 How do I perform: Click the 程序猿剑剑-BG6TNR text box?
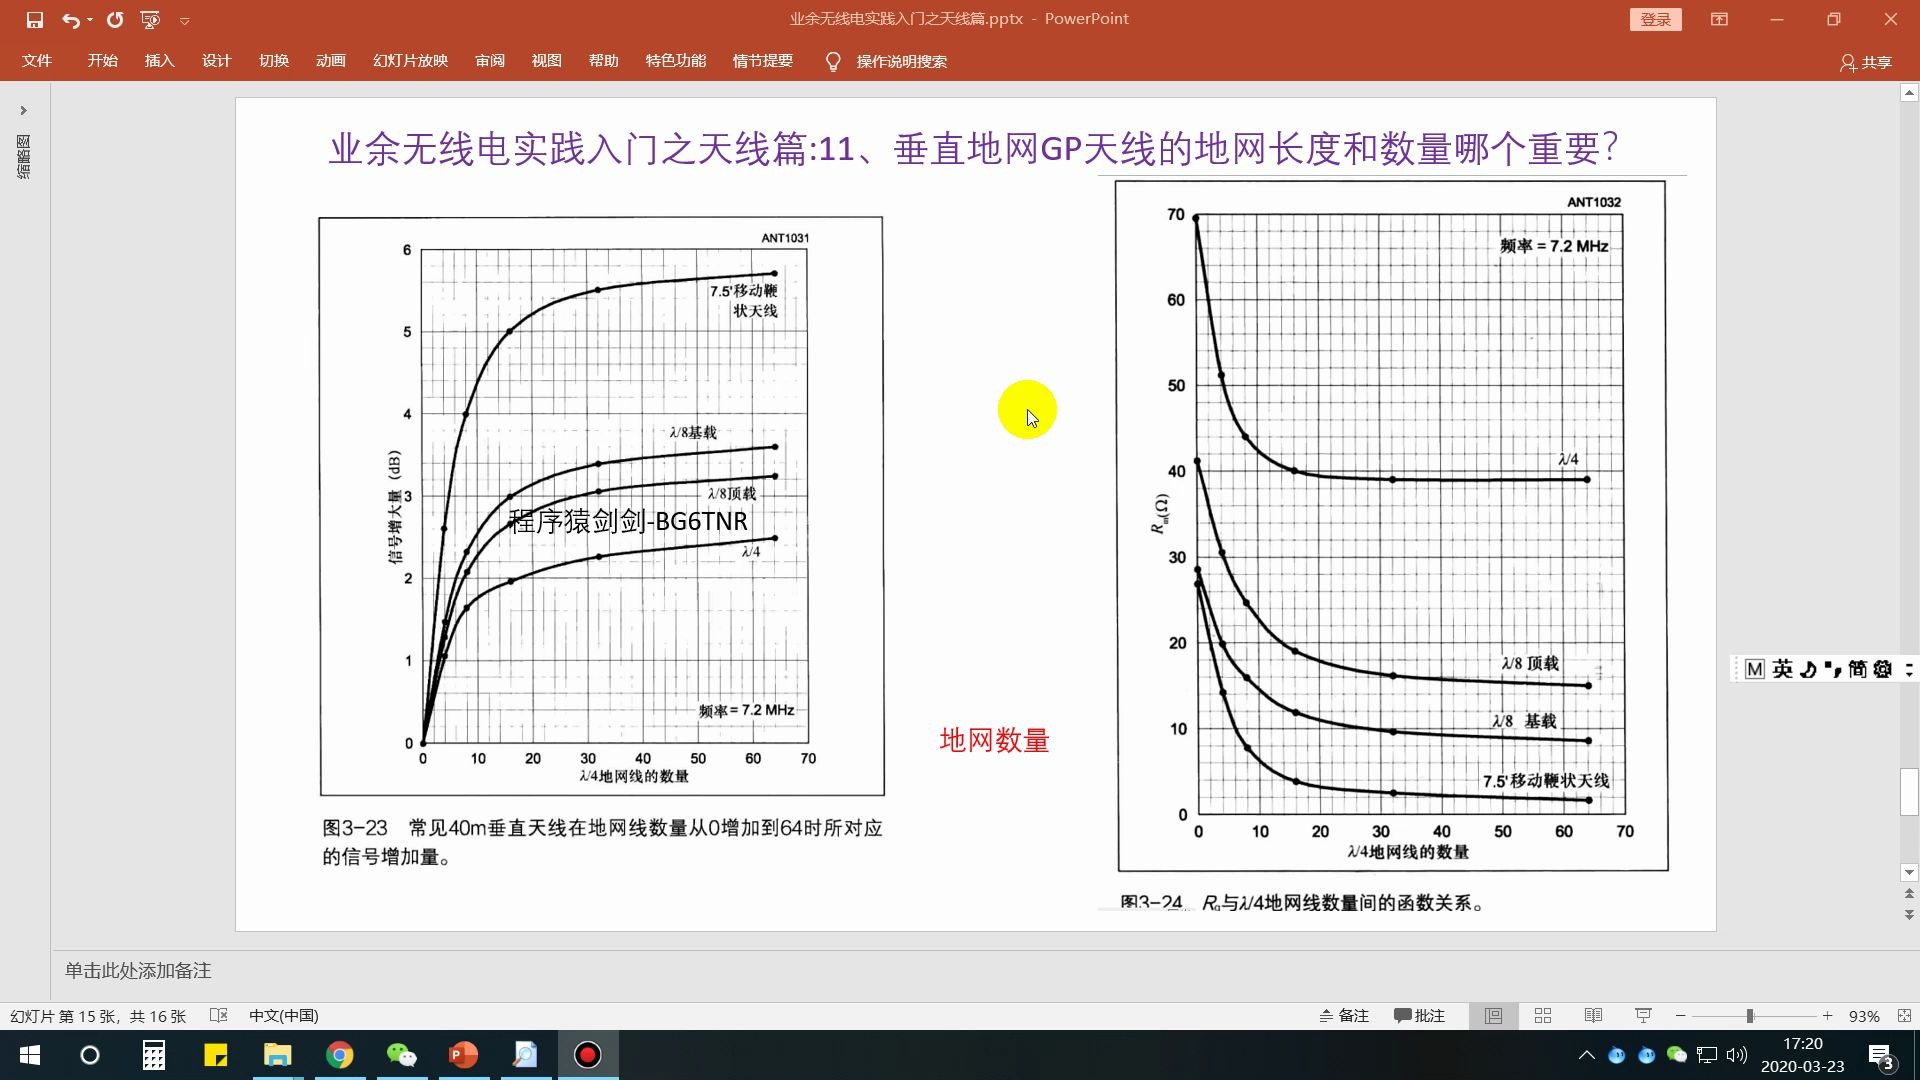coord(628,521)
